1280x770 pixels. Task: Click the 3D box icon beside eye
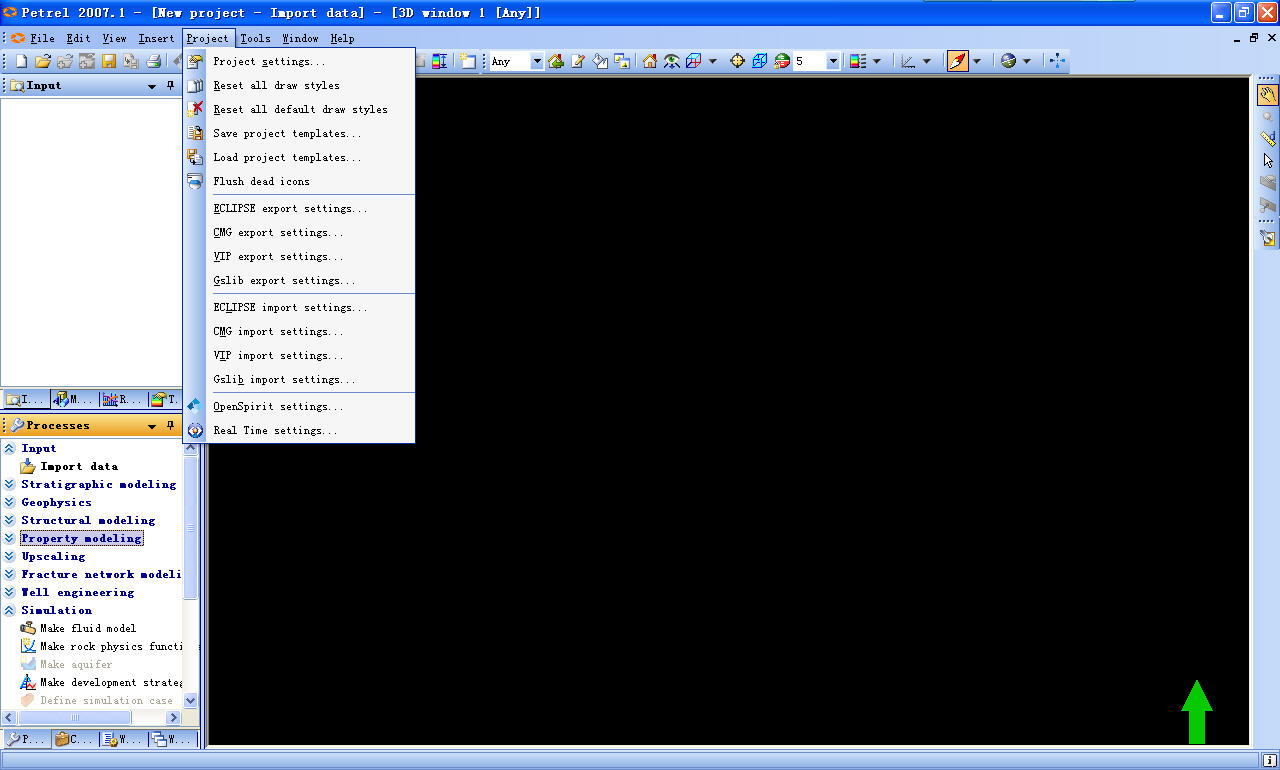694,62
